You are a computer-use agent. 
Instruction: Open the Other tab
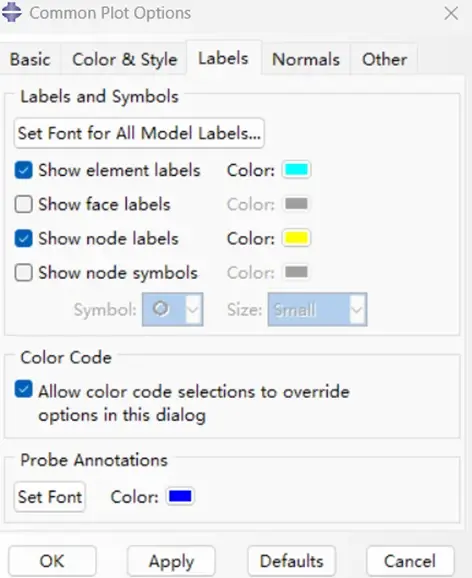pyautogui.click(x=384, y=59)
